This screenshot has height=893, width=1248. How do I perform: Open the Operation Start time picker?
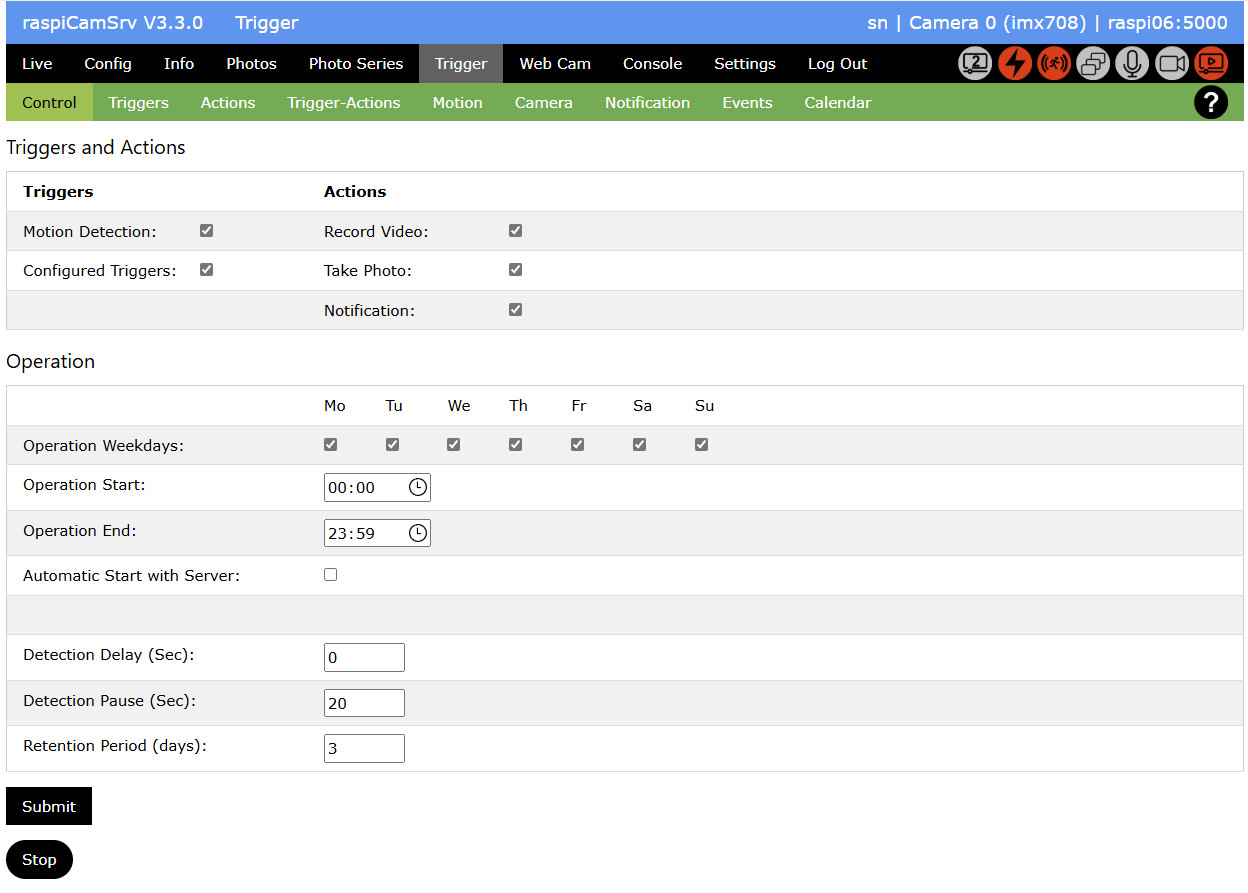(418, 487)
